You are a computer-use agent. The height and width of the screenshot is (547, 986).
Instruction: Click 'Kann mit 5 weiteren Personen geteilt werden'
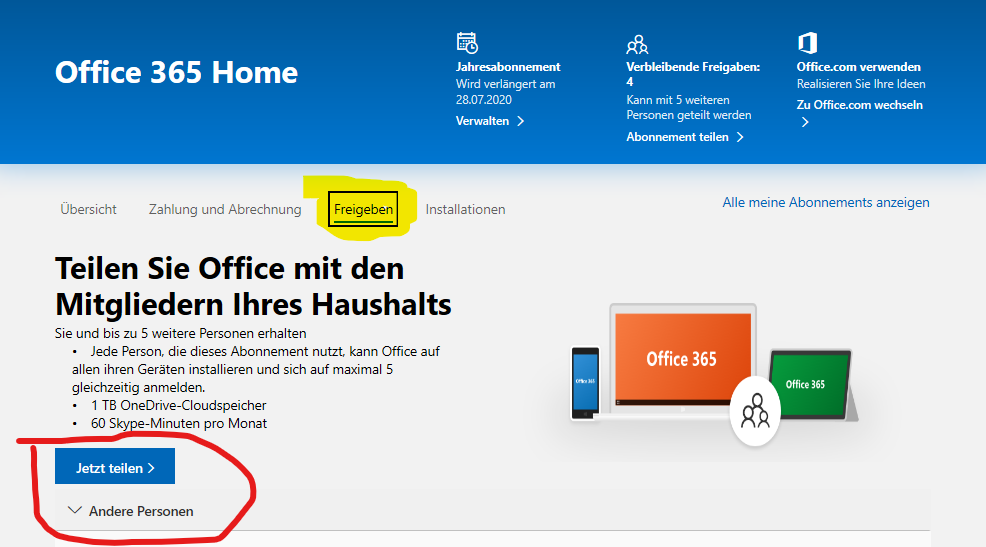coord(689,108)
